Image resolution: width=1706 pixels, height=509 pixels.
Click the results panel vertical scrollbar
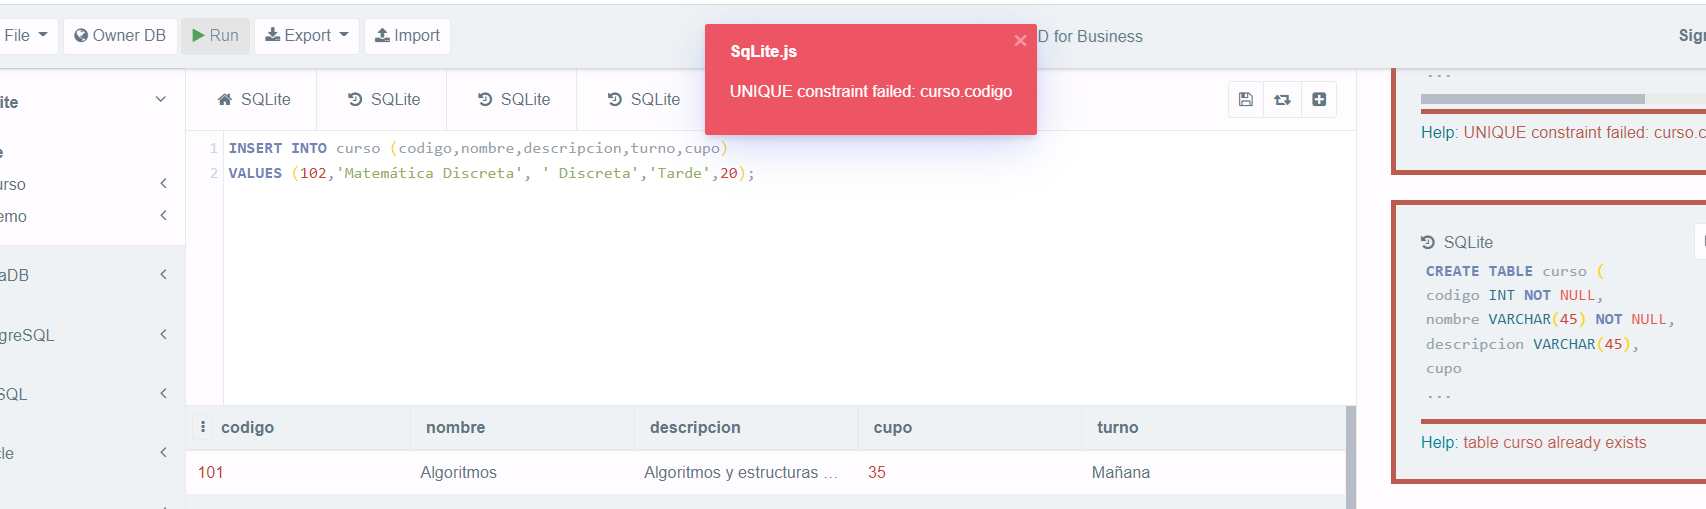(x=1351, y=457)
